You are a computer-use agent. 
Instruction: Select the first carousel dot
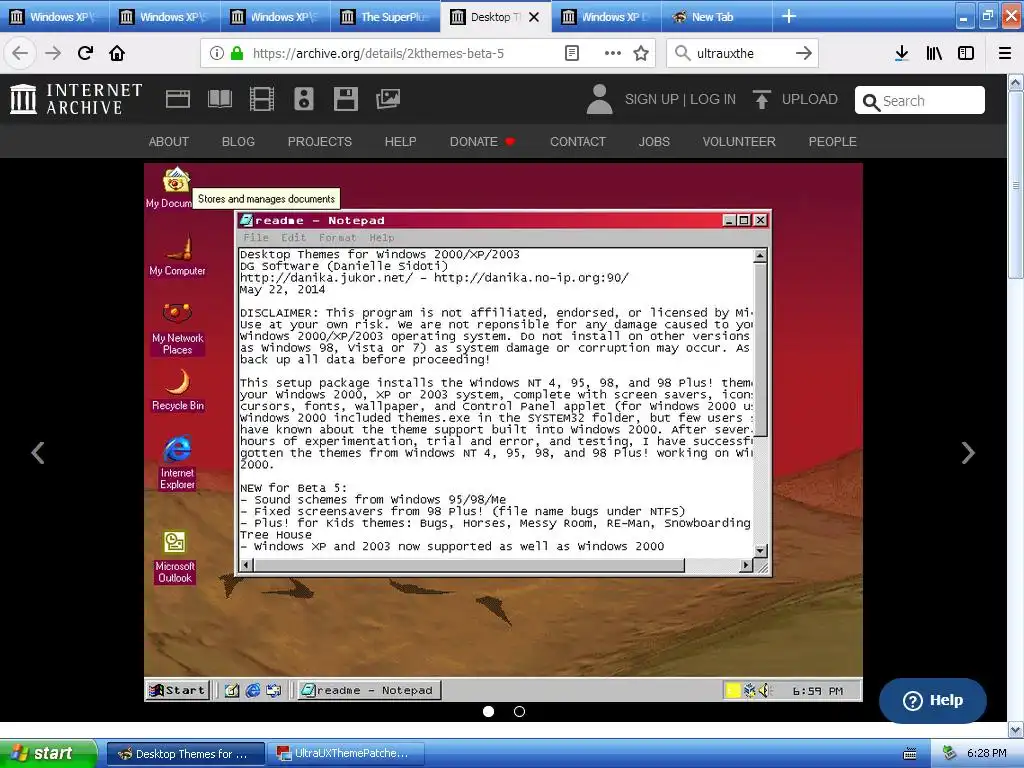[x=488, y=711]
